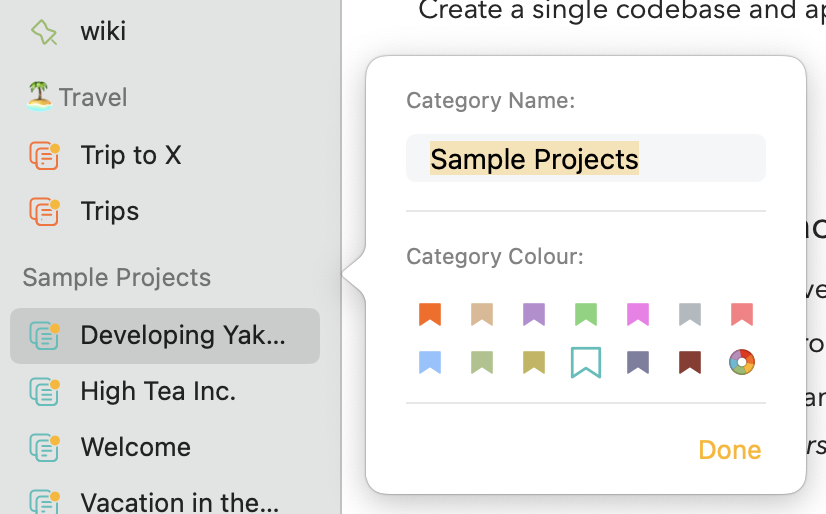Image resolution: width=826 pixels, height=514 pixels.
Task: Click the Developing Yak document icon
Action: coord(44,335)
